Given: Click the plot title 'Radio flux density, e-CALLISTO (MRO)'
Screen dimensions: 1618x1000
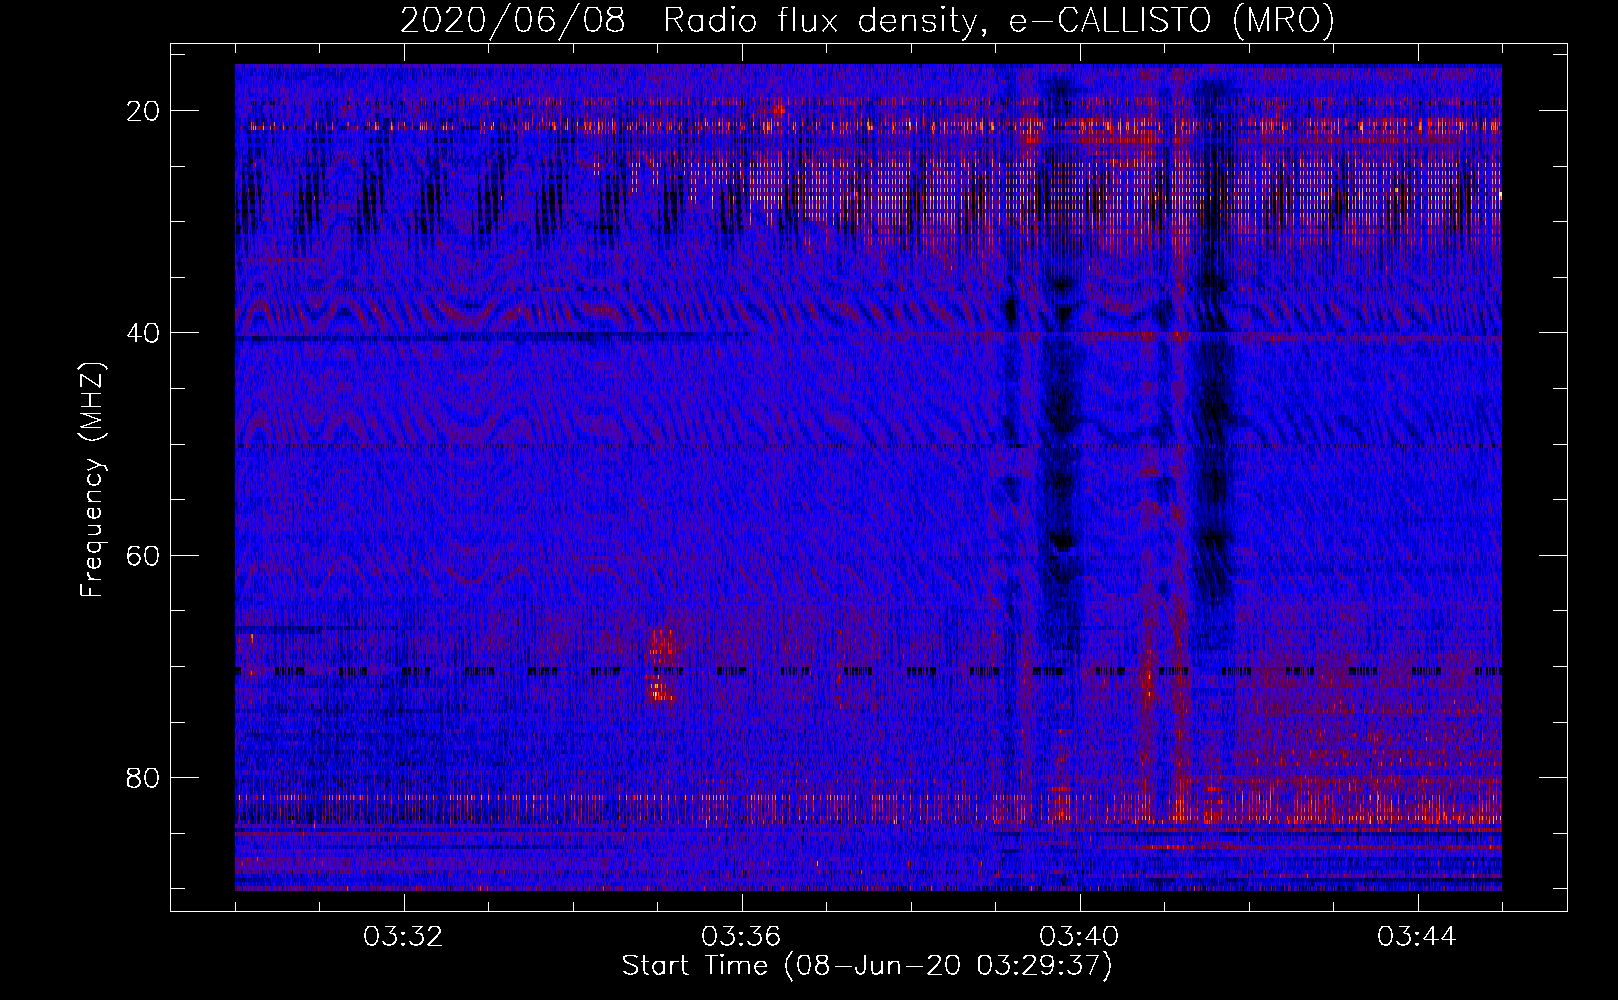Looking at the screenshot, I should [998, 21].
